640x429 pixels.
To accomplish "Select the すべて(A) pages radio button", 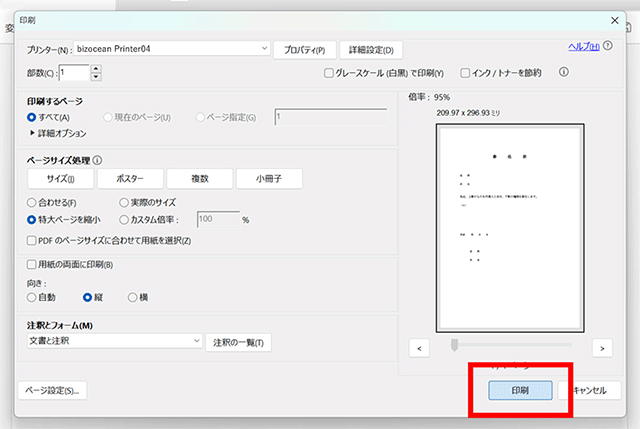I will 31,118.
